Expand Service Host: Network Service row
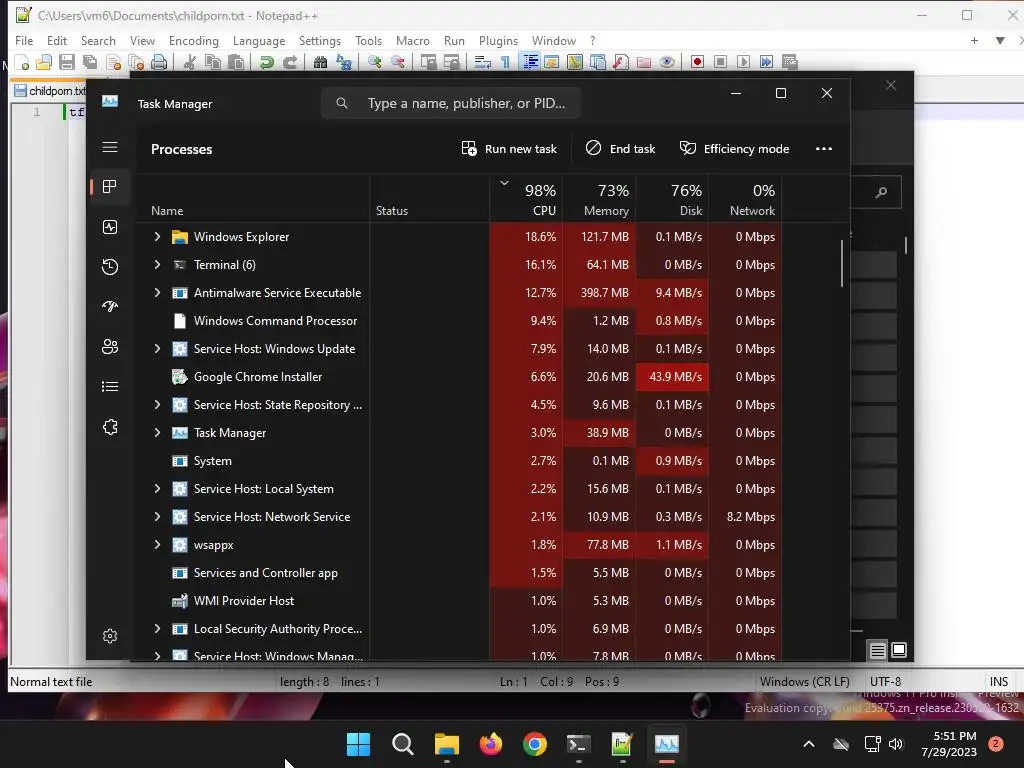This screenshot has width=1024, height=768. 157,517
